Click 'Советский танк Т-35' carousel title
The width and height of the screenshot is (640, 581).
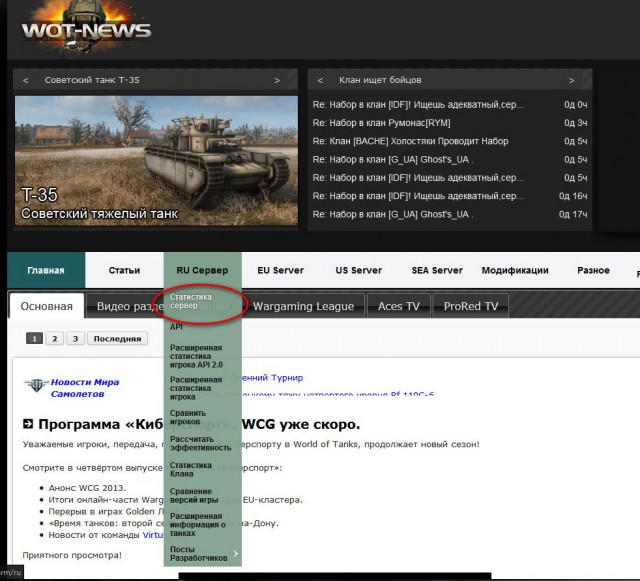[x=92, y=80]
